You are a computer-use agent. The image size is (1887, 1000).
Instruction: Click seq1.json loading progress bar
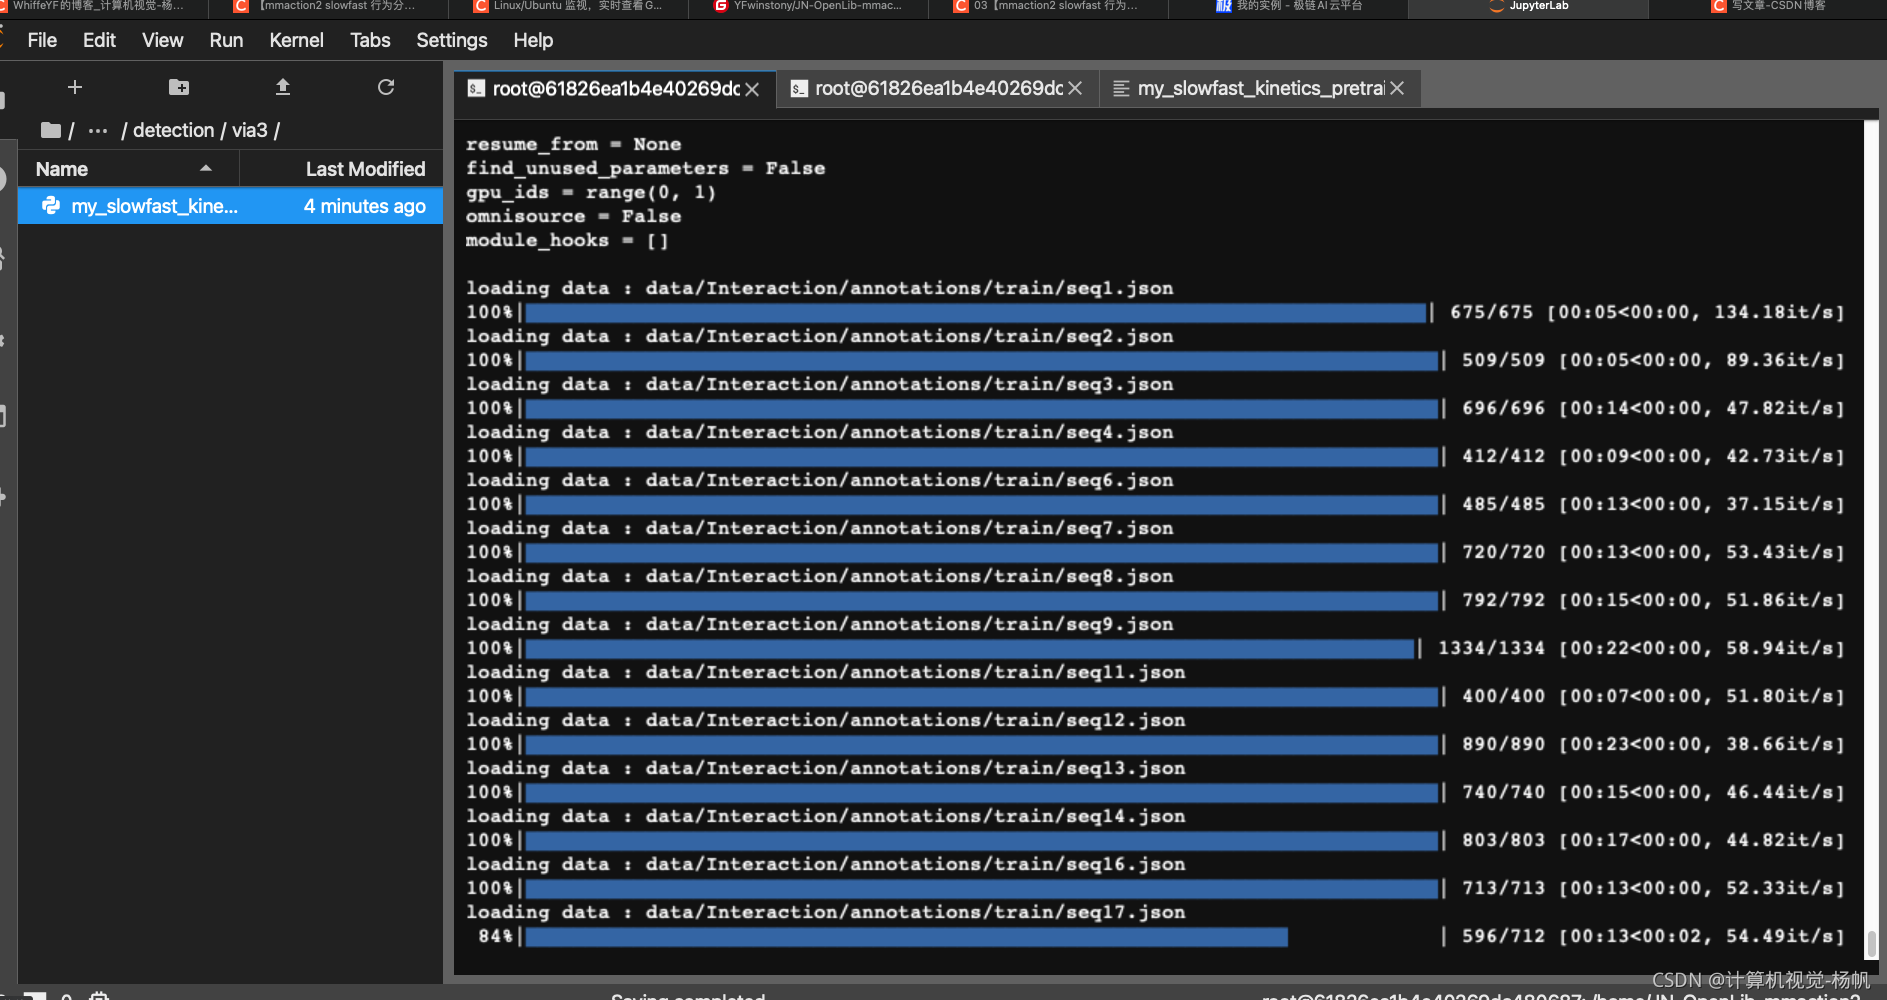click(975, 313)
